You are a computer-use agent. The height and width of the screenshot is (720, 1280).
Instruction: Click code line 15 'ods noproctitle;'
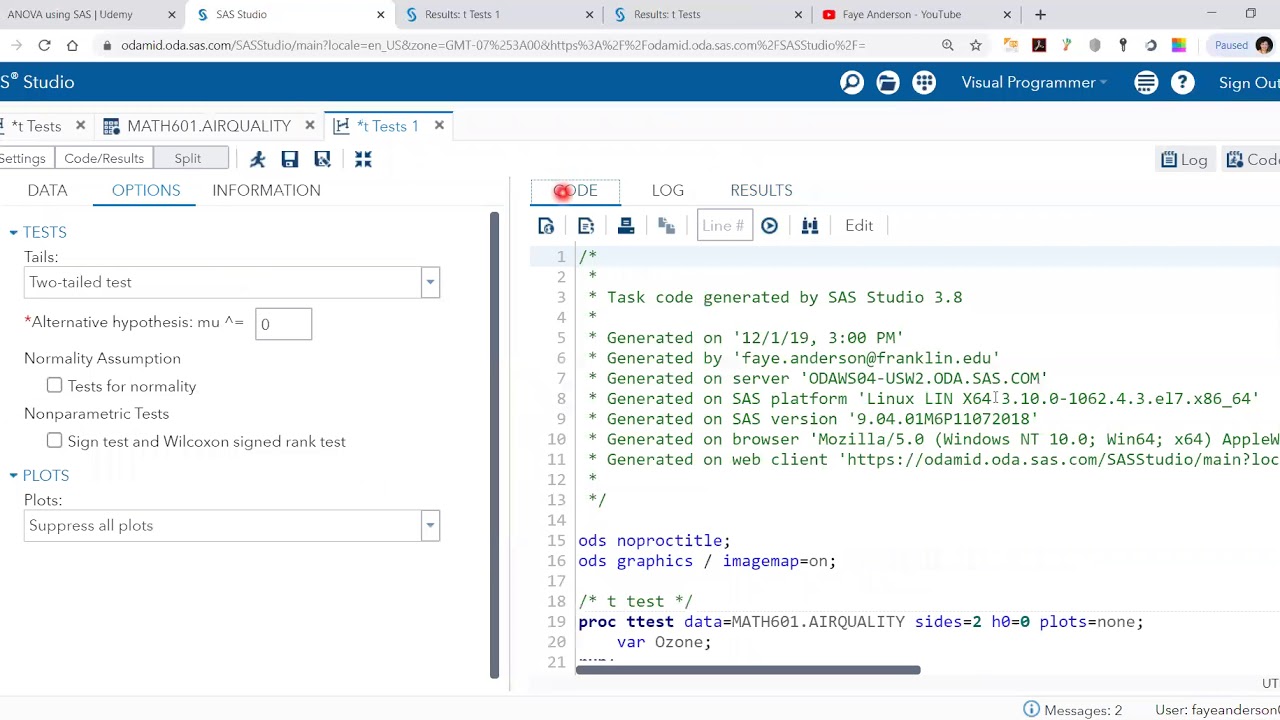click(x=654, y=541)
